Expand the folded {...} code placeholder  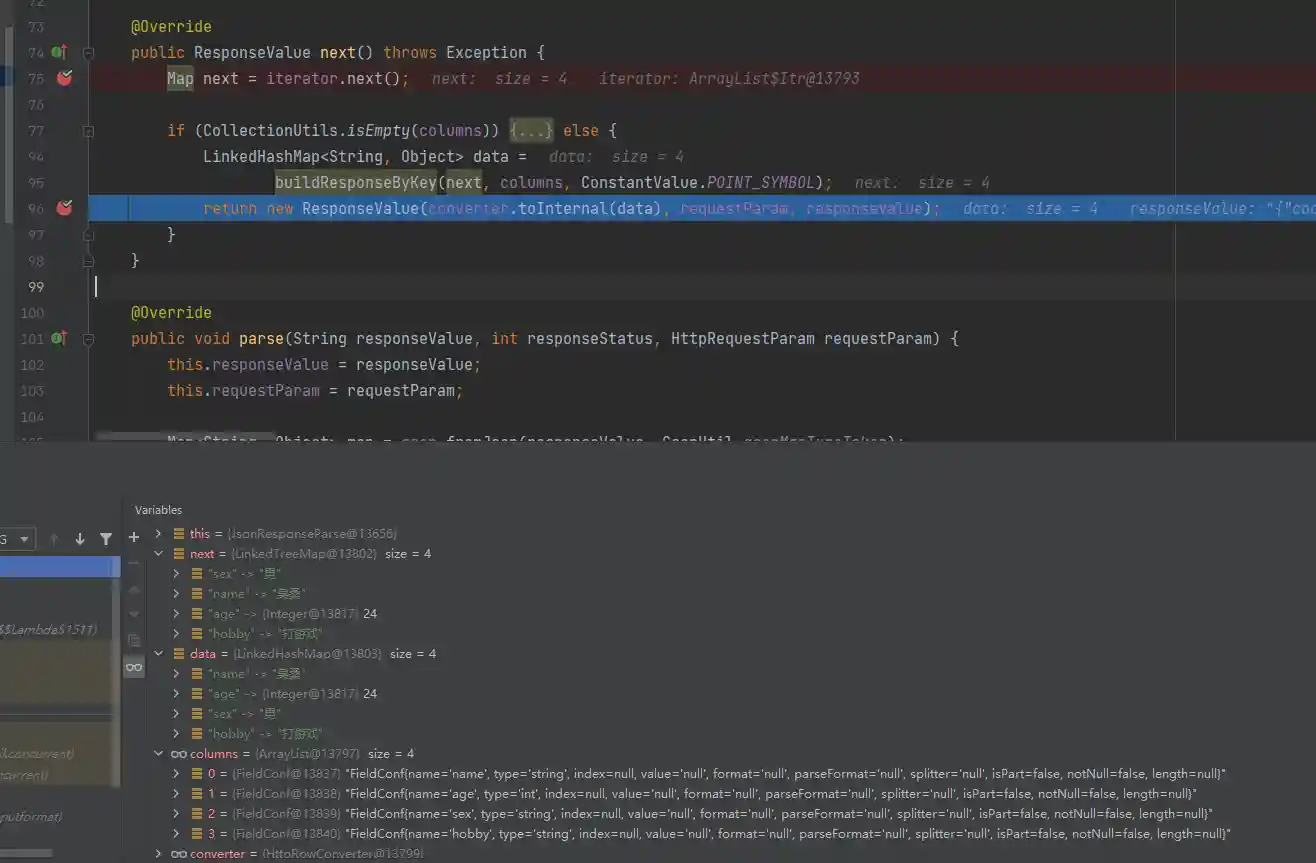[531, 130]
